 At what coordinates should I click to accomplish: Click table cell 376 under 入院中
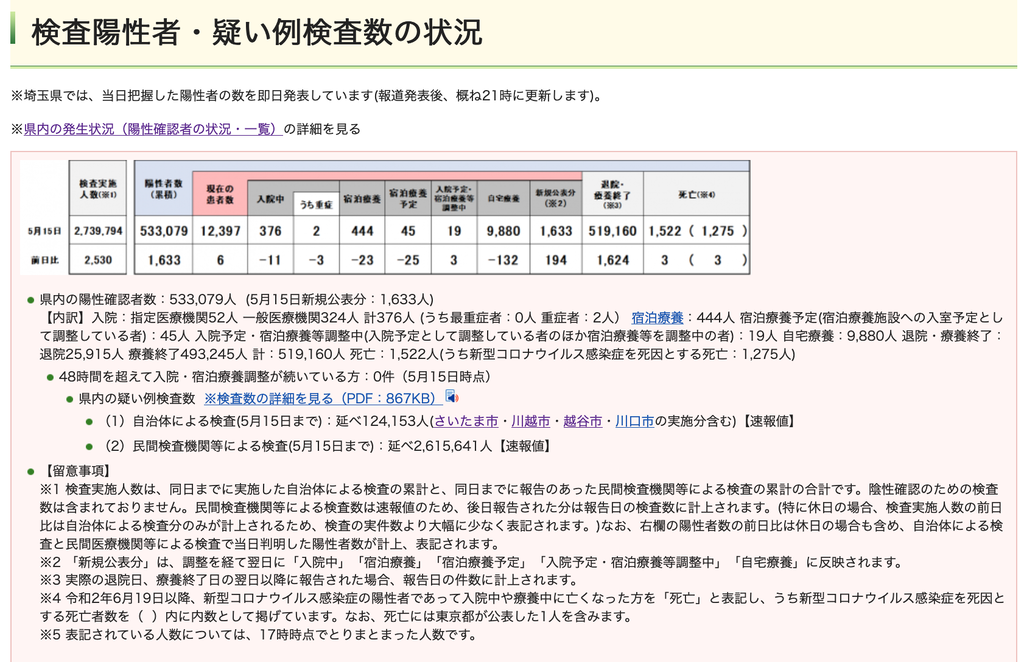point(270,231)
